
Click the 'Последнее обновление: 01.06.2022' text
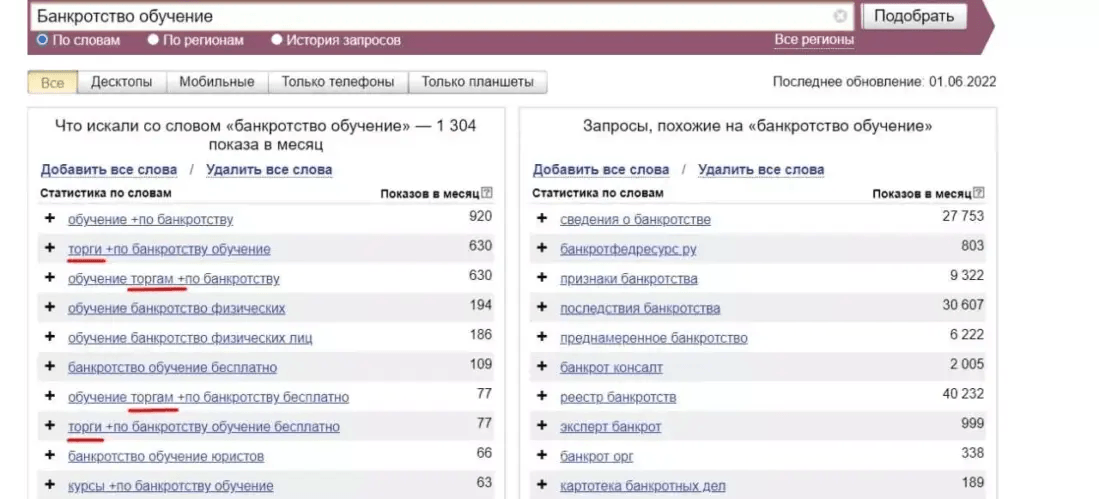885,82
